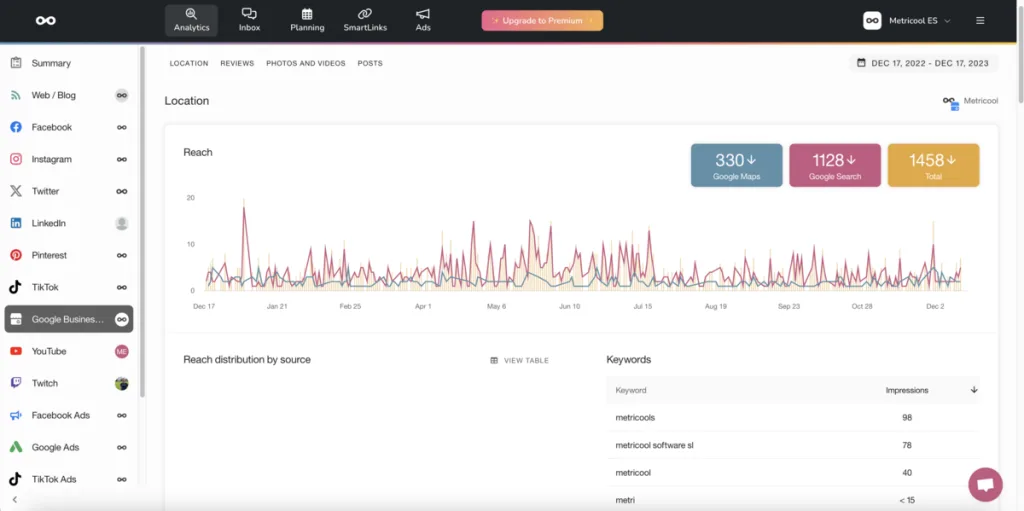Click Upgrade to Premium button
Viewport: 1024px width, 511px height.
[x=542, y=20]
